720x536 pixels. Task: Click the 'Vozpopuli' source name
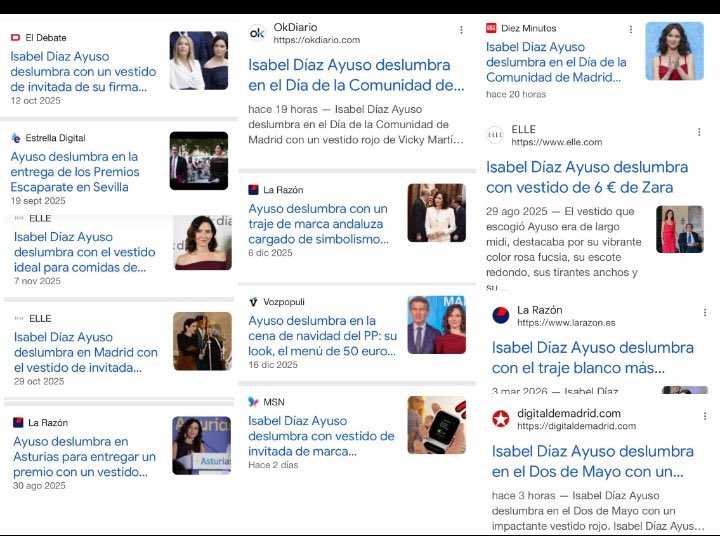coord(284,302)
